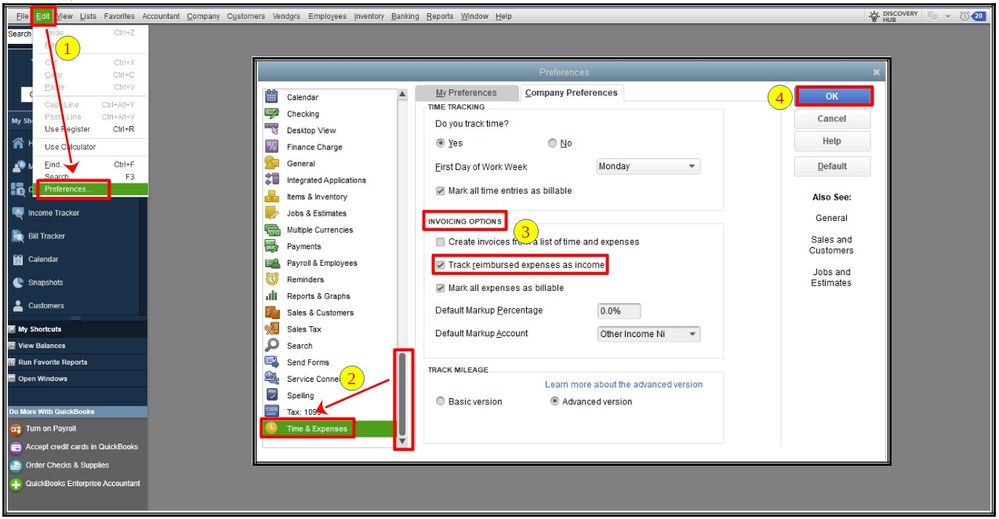
Task: Click Income Tracker sidebar icon
Action: (x=18, y=213)
